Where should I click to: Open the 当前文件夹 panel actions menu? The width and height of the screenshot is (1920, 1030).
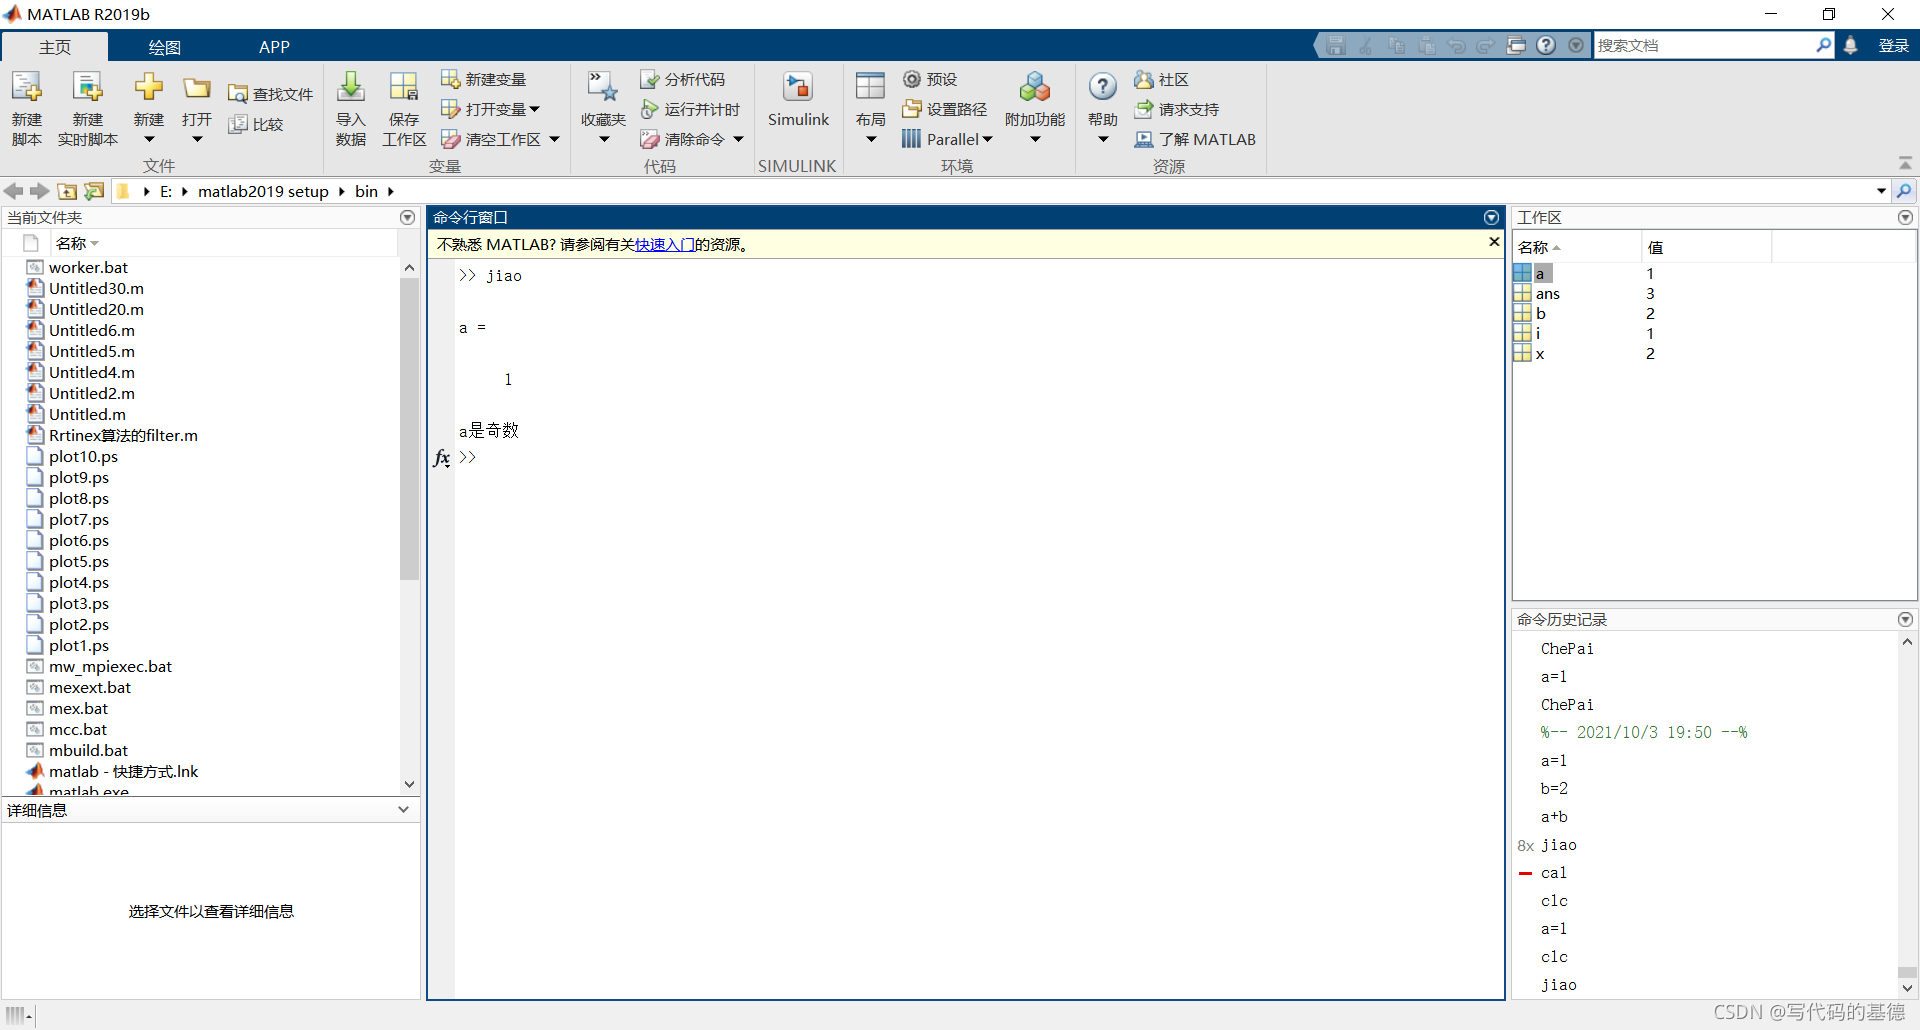[x=407, y=217]
